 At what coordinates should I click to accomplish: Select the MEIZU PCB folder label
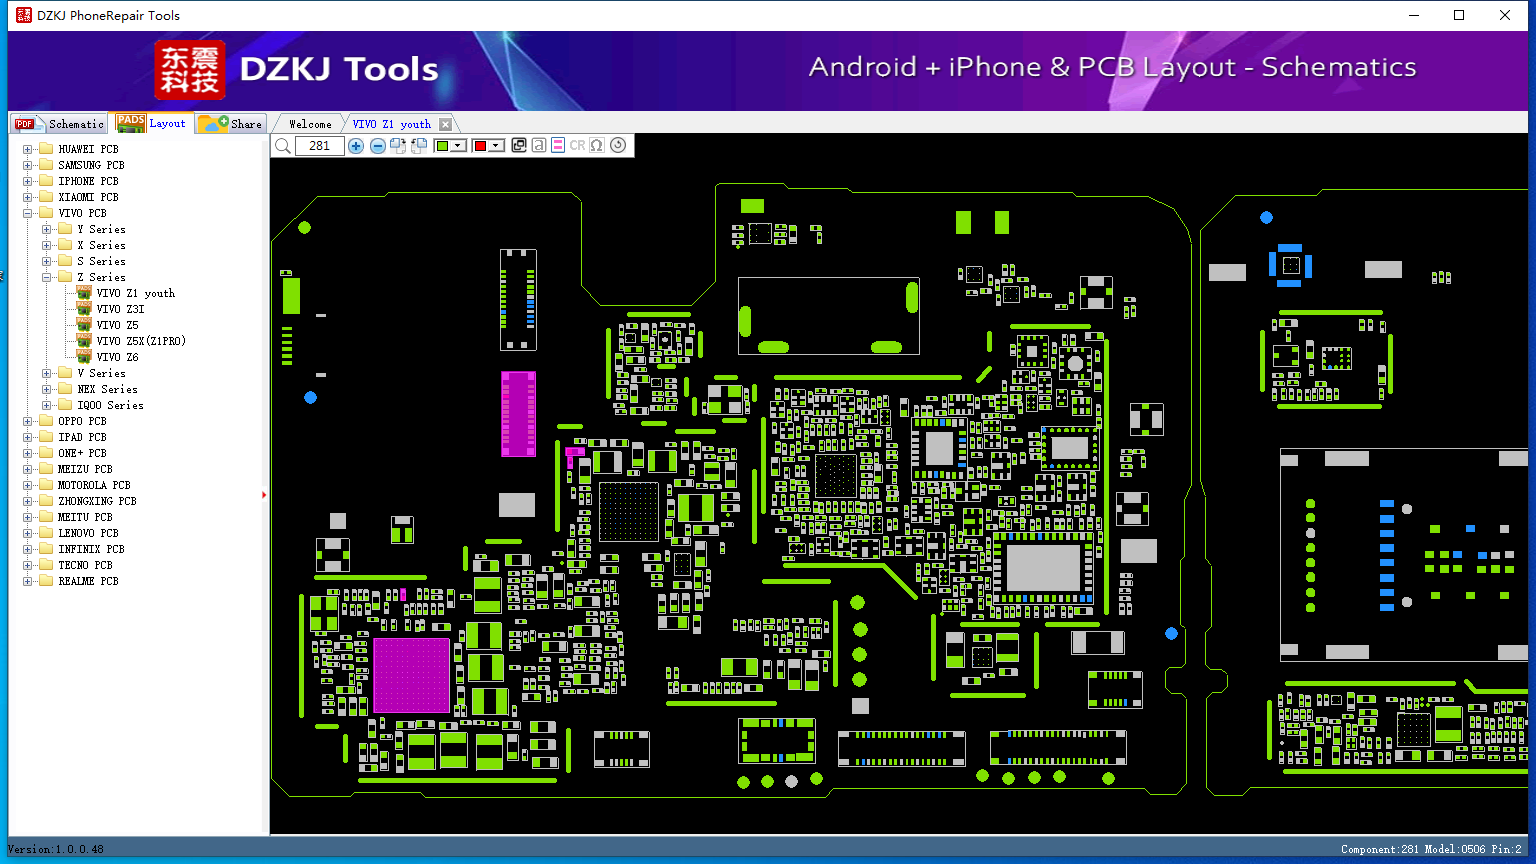85,469
